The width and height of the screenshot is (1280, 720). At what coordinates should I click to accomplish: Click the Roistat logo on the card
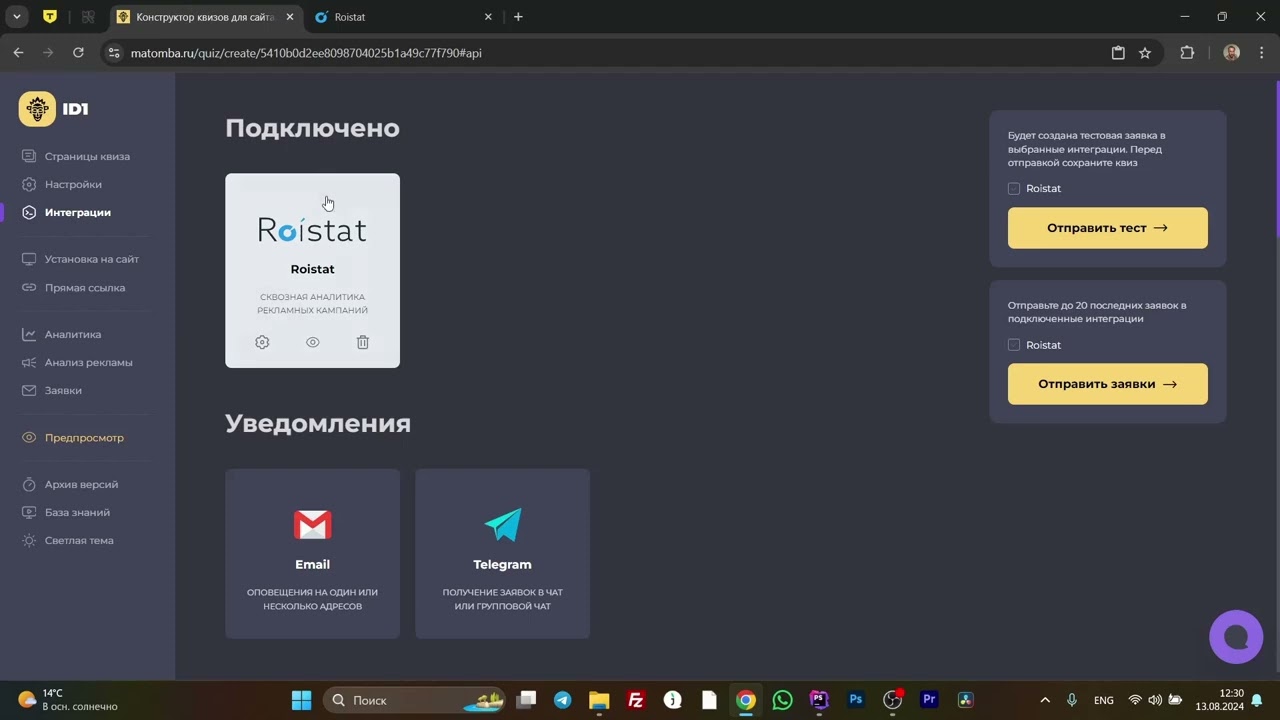pos(312,230)
